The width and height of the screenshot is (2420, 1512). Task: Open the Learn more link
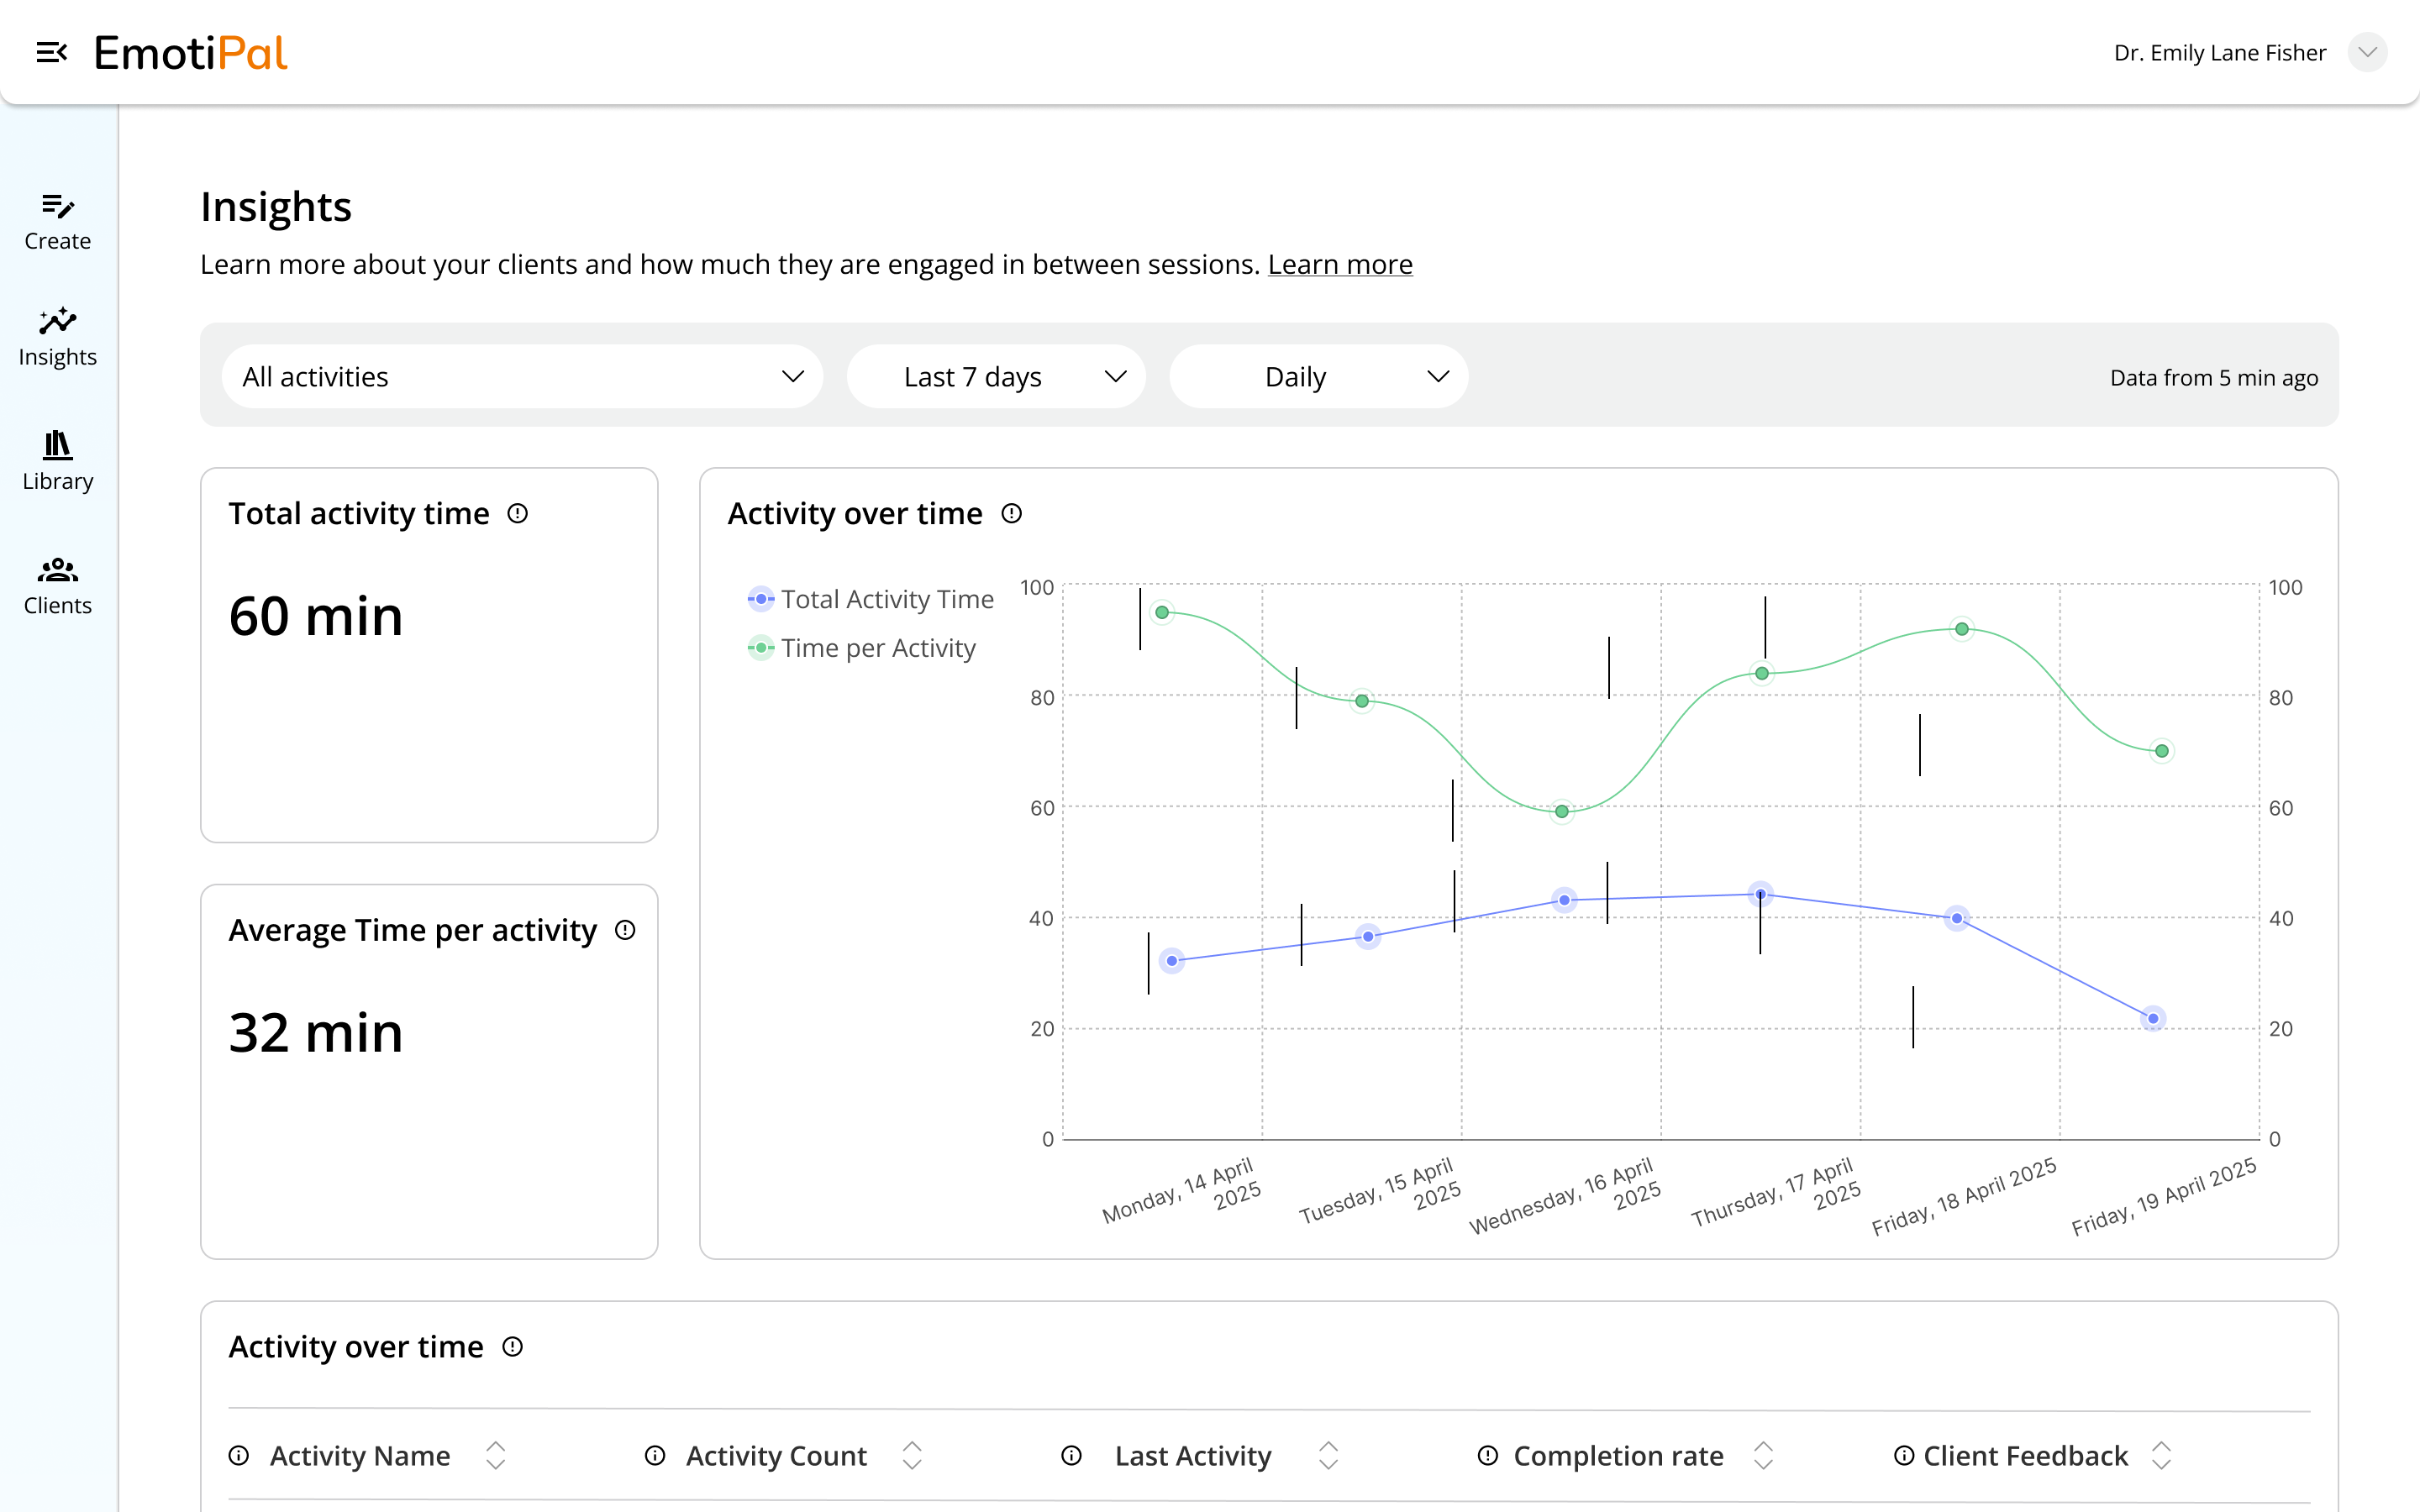[1340, 265]
